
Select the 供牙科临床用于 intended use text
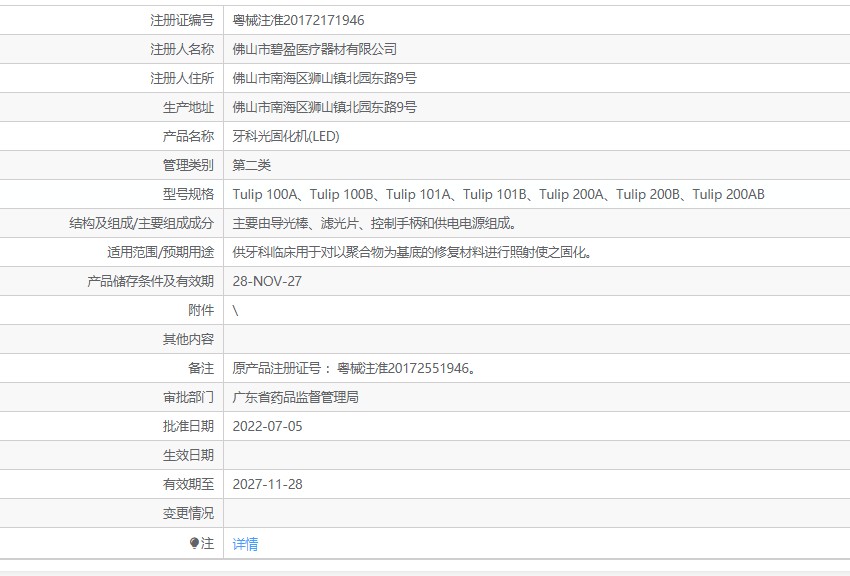pyautogui.click(x=412, y=252)
